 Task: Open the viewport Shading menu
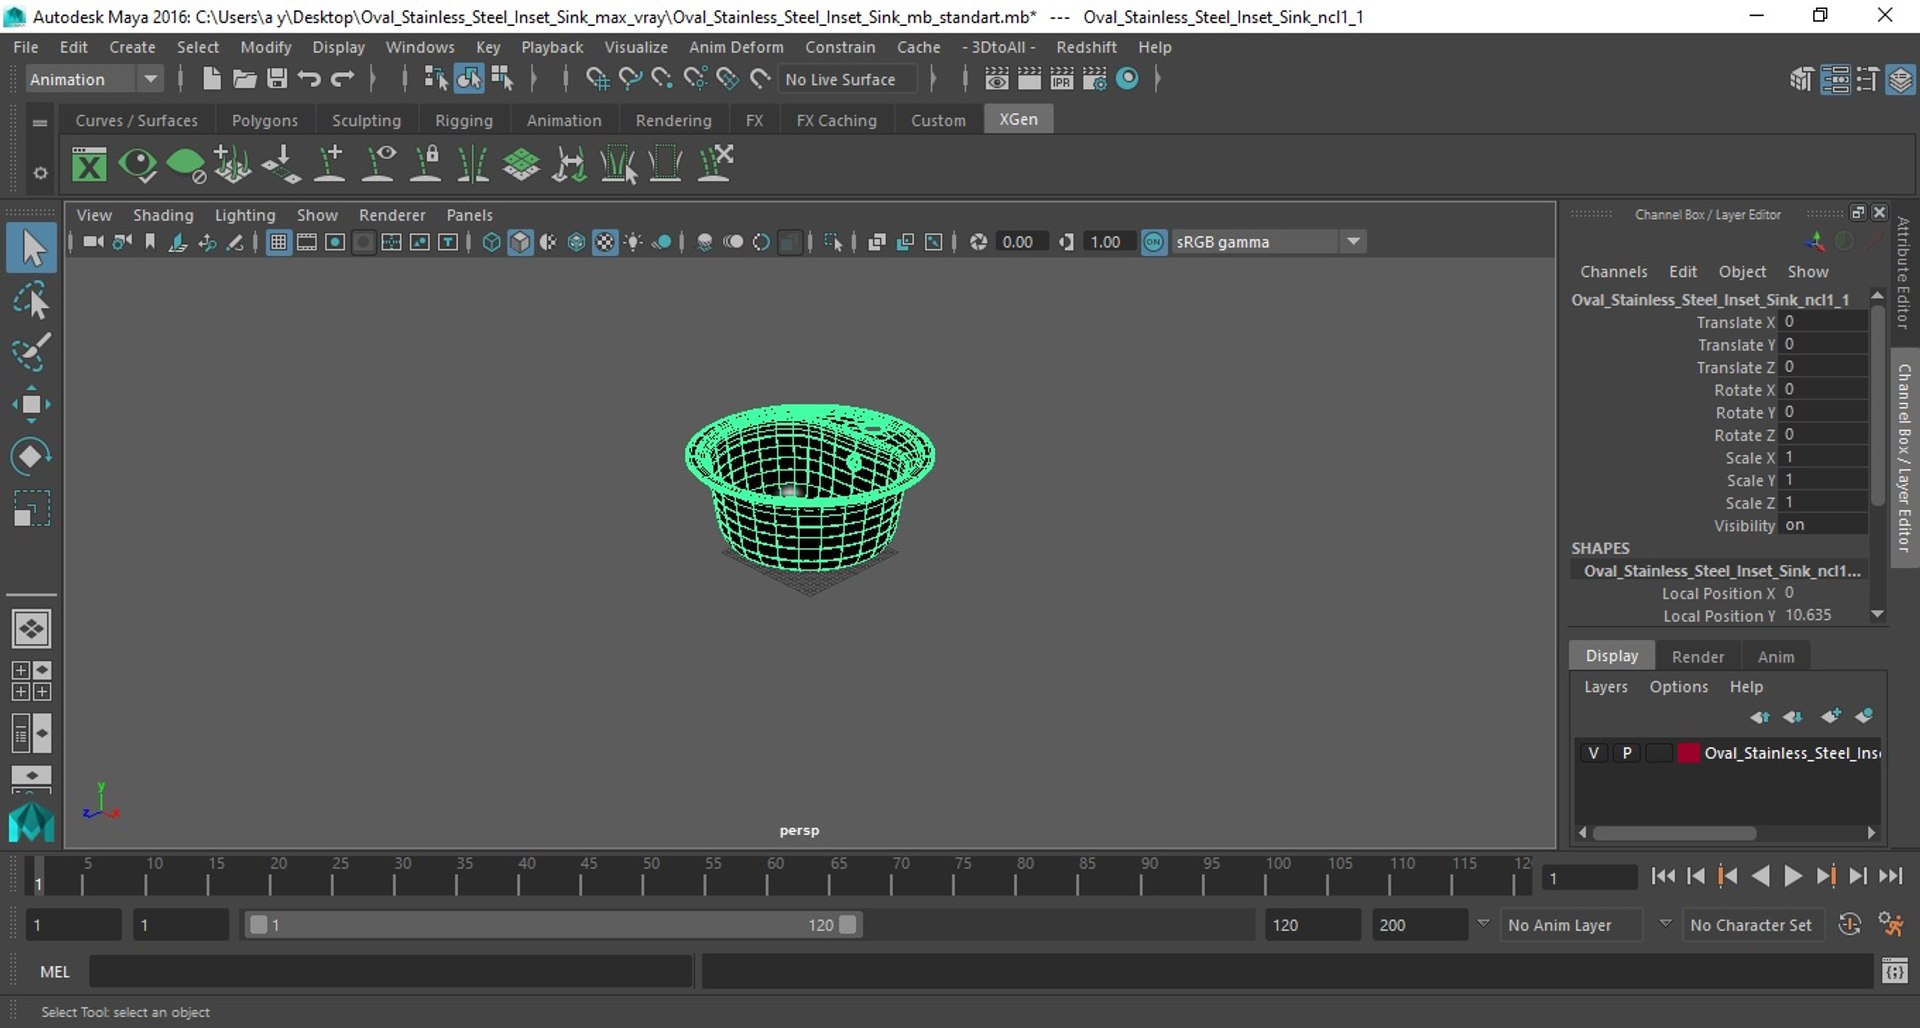(x=163, y=215)
